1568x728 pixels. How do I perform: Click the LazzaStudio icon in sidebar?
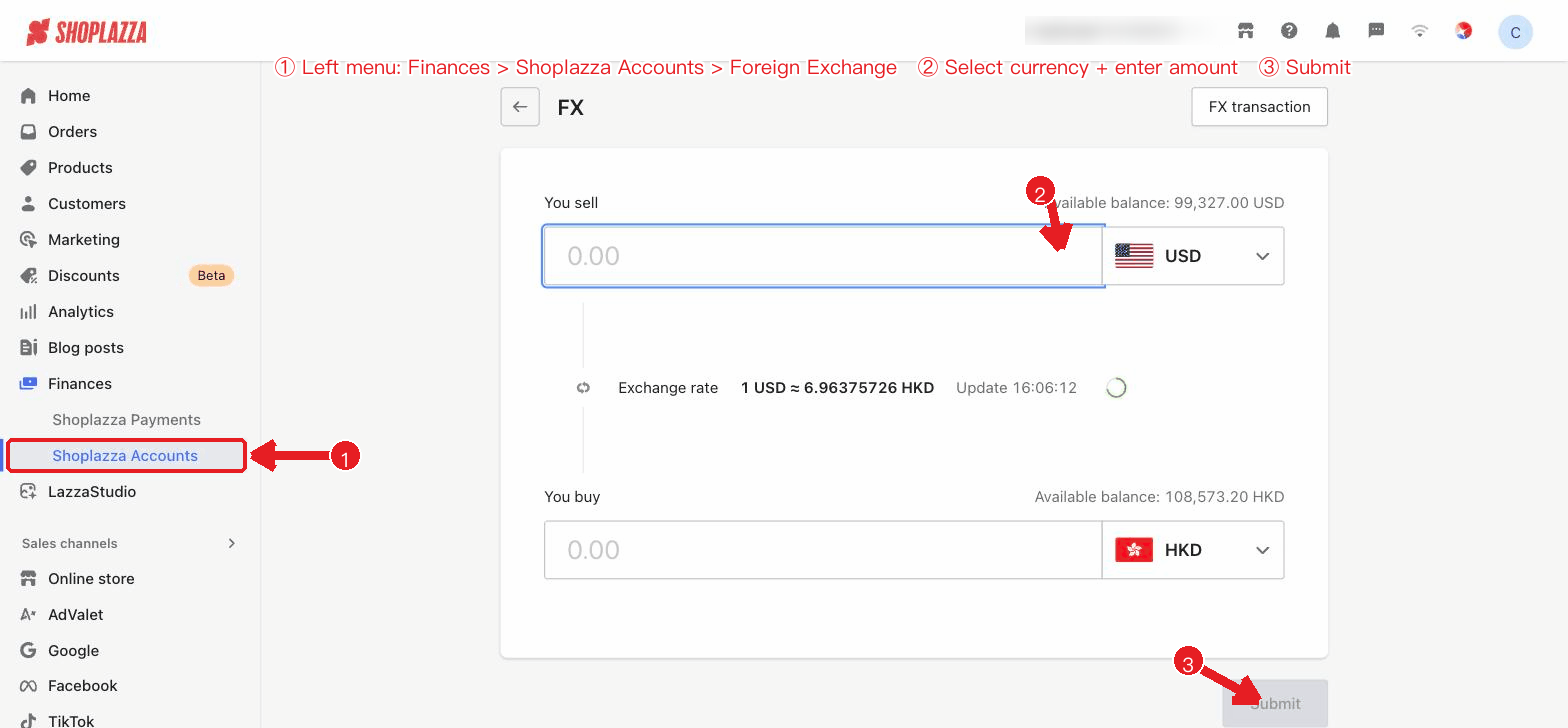coord(28,492)
